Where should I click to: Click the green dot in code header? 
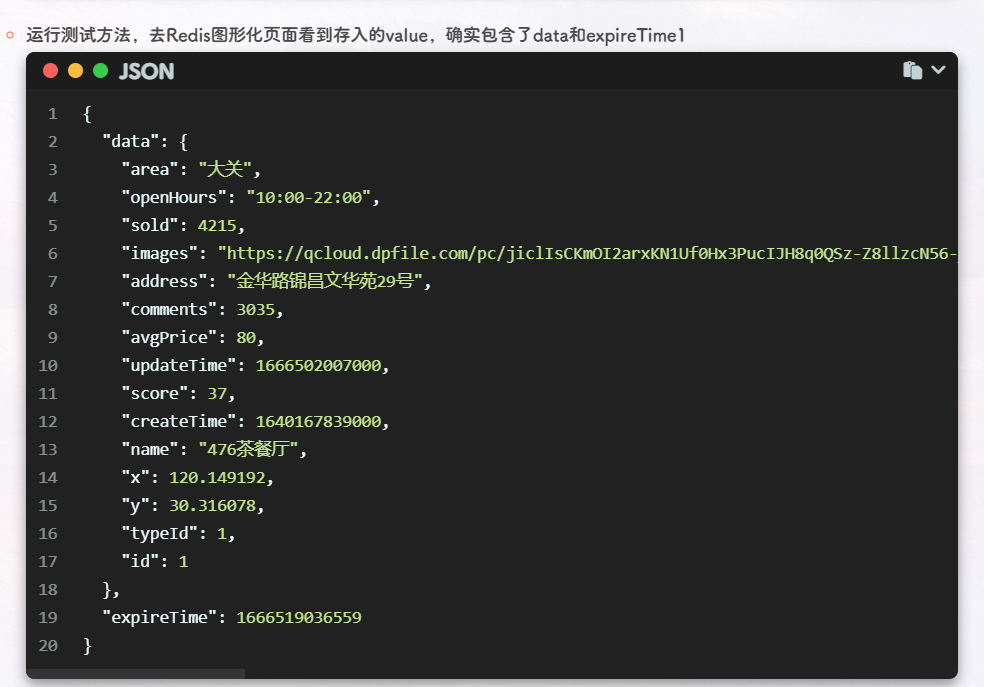tap(100, 71)
